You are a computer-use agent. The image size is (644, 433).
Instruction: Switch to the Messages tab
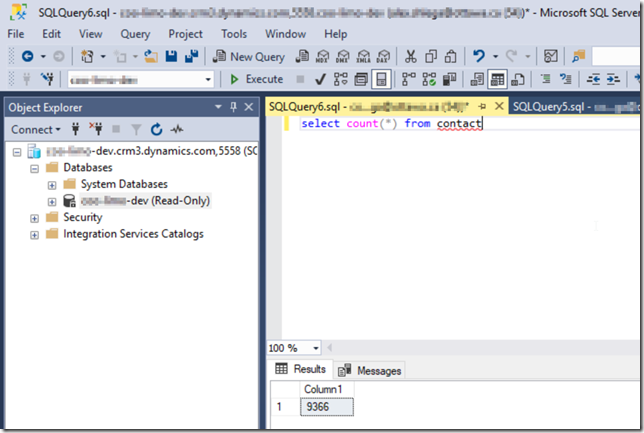371,371
